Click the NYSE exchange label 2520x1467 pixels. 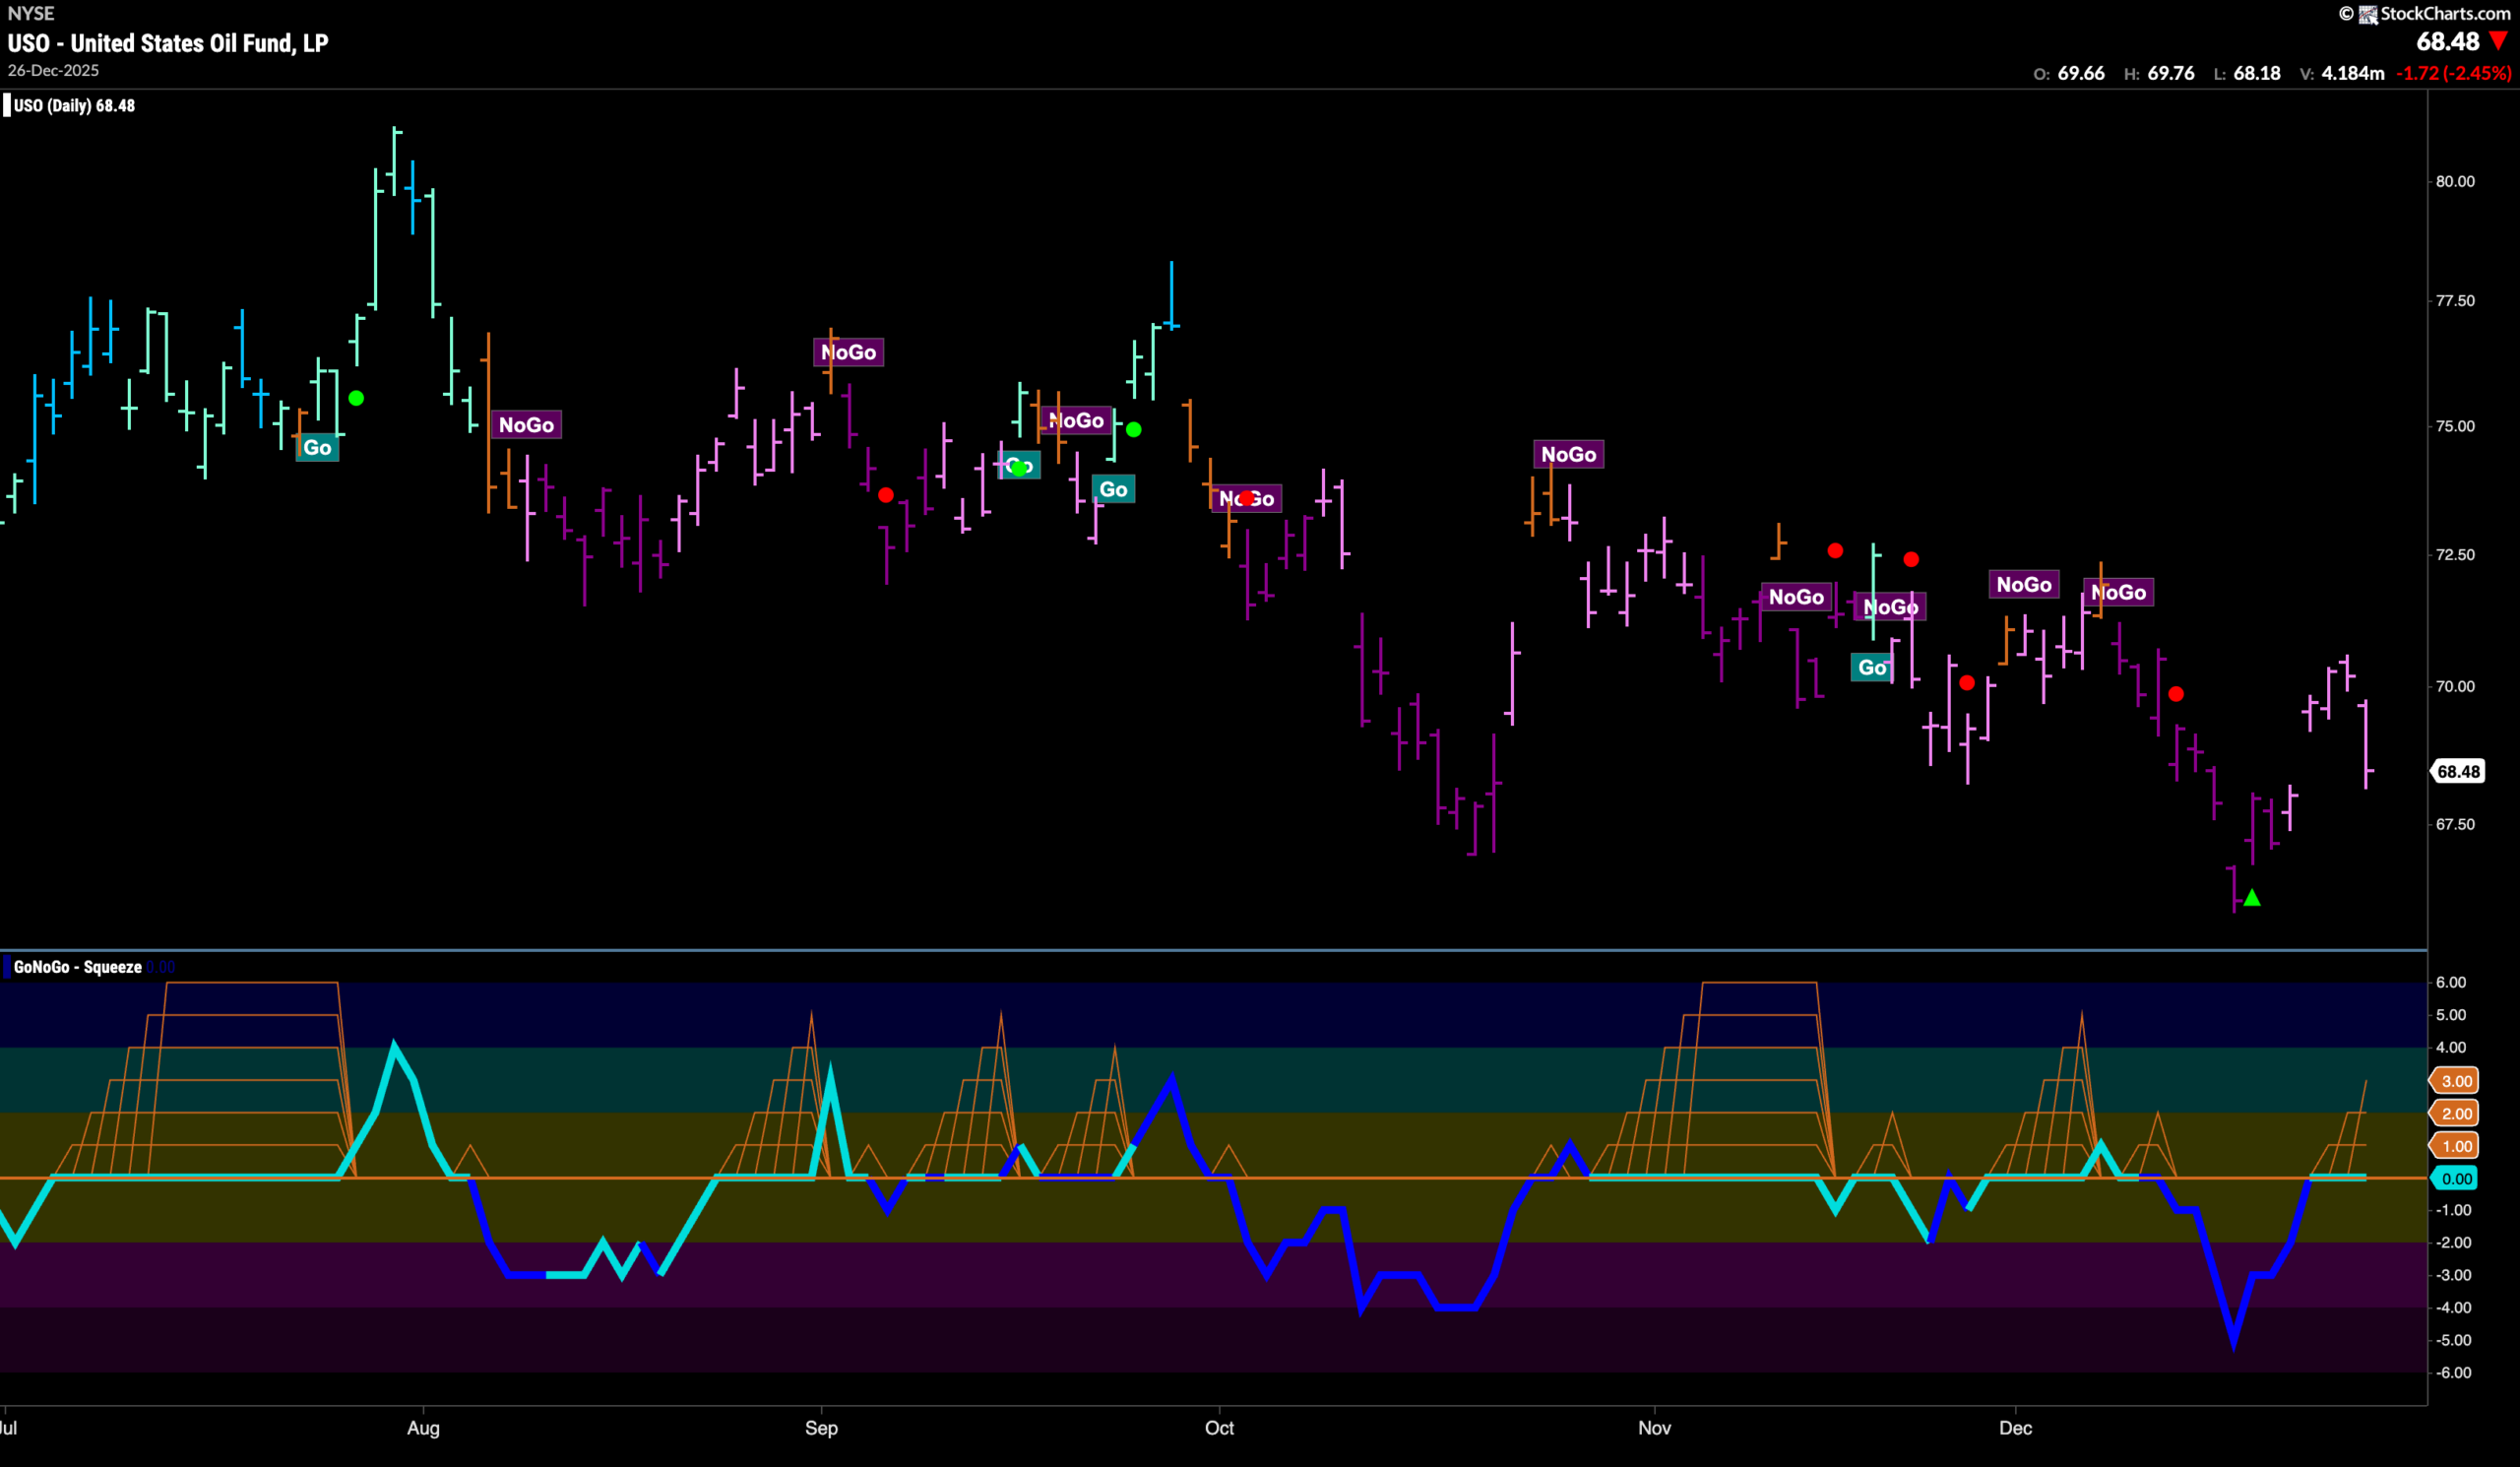pos(31,13)
